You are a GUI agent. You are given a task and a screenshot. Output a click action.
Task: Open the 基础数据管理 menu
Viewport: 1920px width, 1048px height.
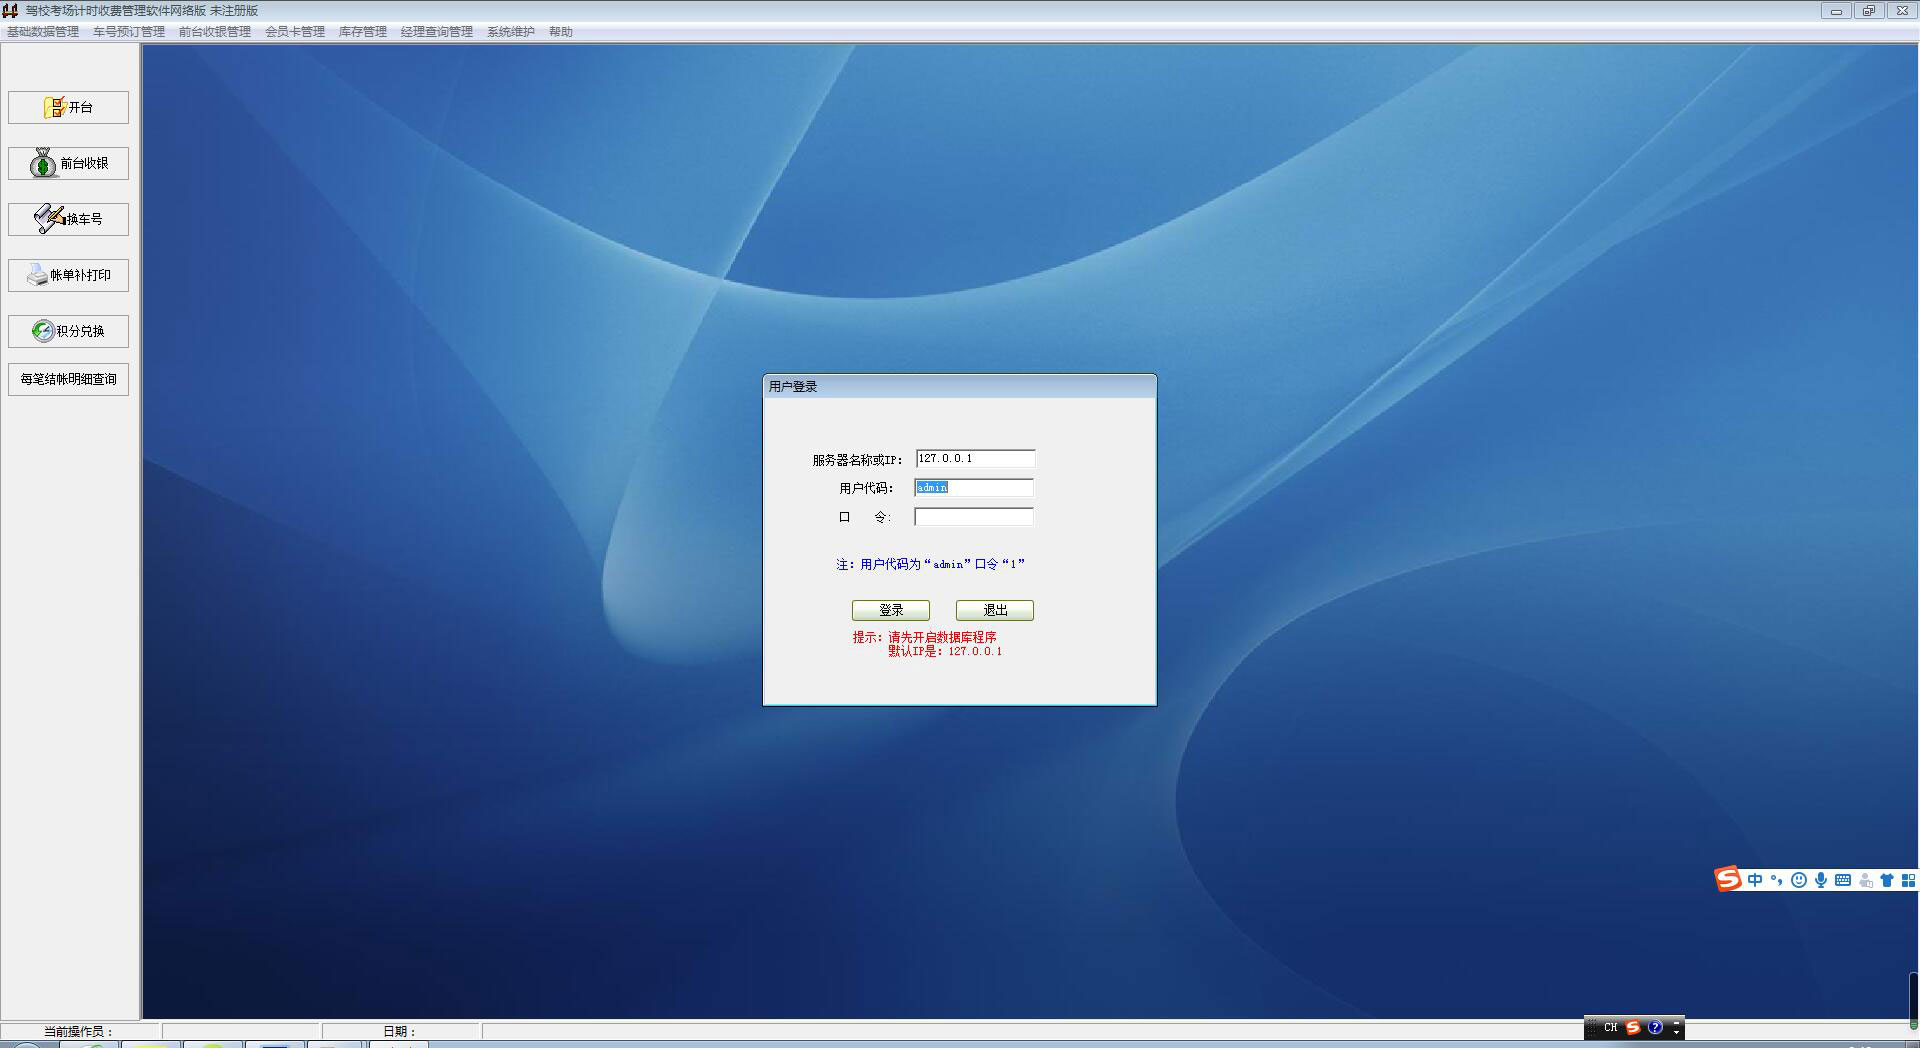coord(43,32)
